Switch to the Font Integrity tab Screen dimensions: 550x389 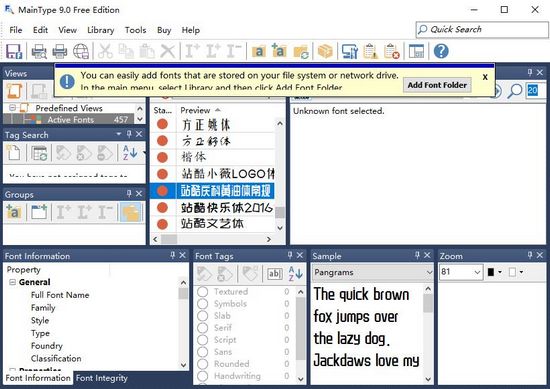[x=102, y=378]
